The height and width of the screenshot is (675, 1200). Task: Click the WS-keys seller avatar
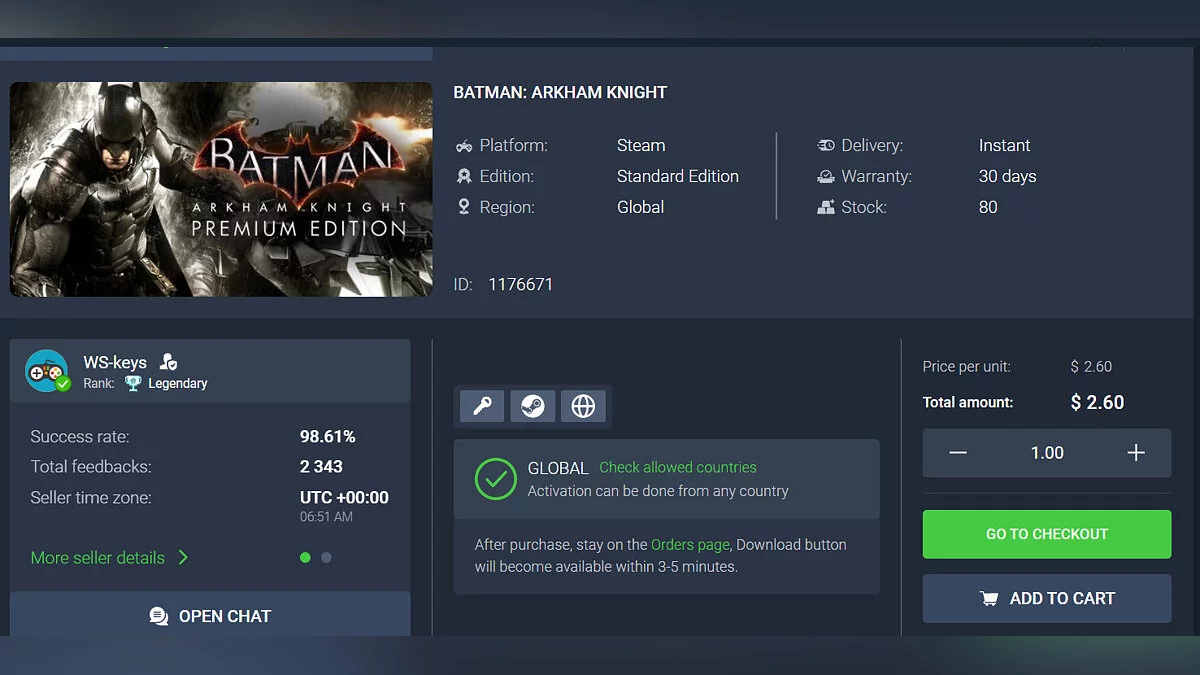(x=47, y=371)
